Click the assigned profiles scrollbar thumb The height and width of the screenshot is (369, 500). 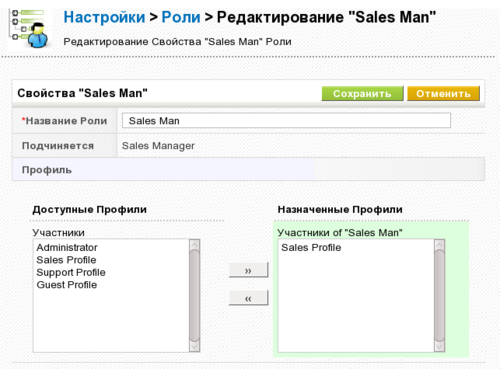(440, 296)
